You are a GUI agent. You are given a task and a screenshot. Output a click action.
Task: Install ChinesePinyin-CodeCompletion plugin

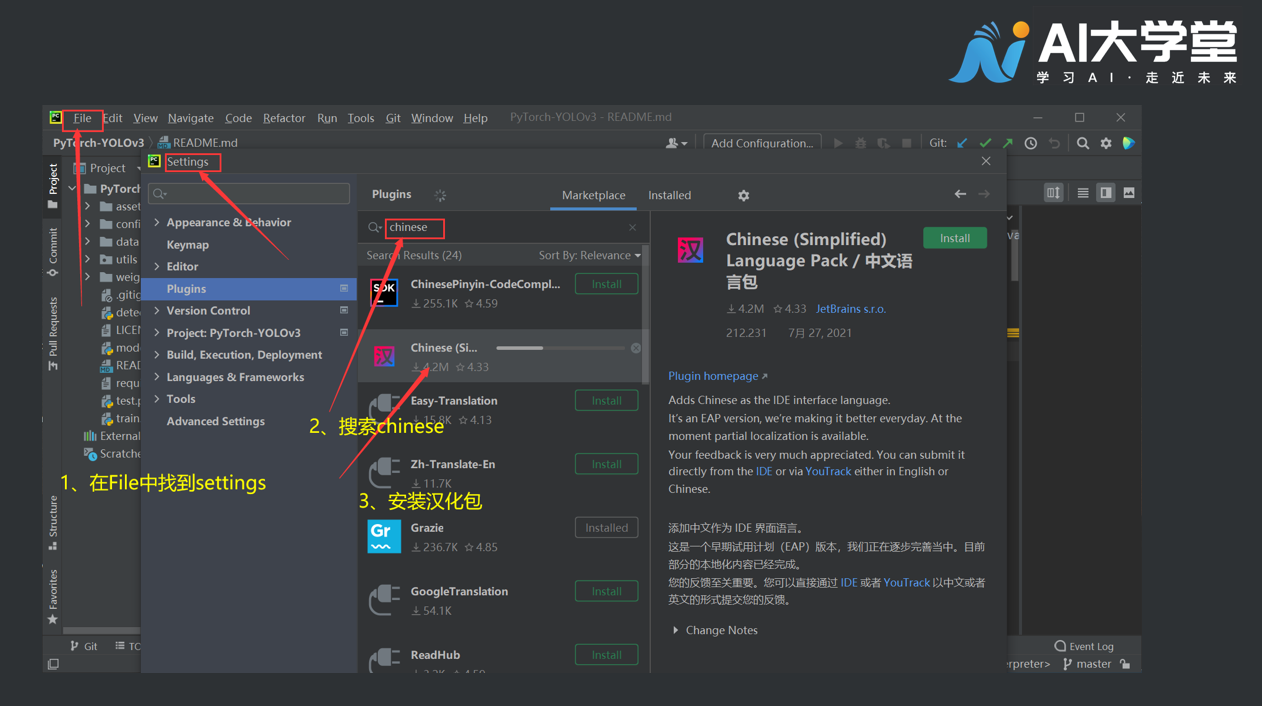607,284
